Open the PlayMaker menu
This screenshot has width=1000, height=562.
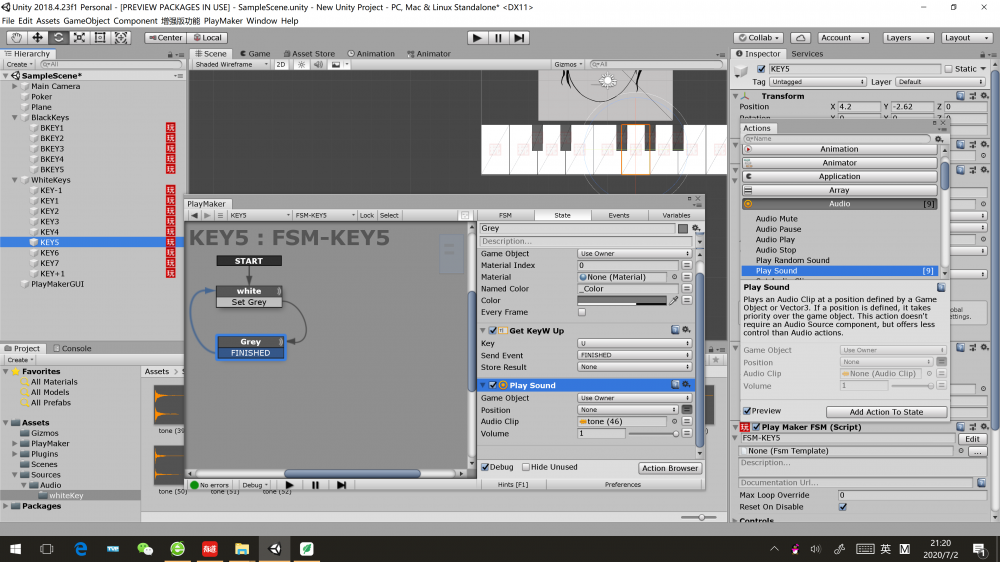tap(223, 20)
